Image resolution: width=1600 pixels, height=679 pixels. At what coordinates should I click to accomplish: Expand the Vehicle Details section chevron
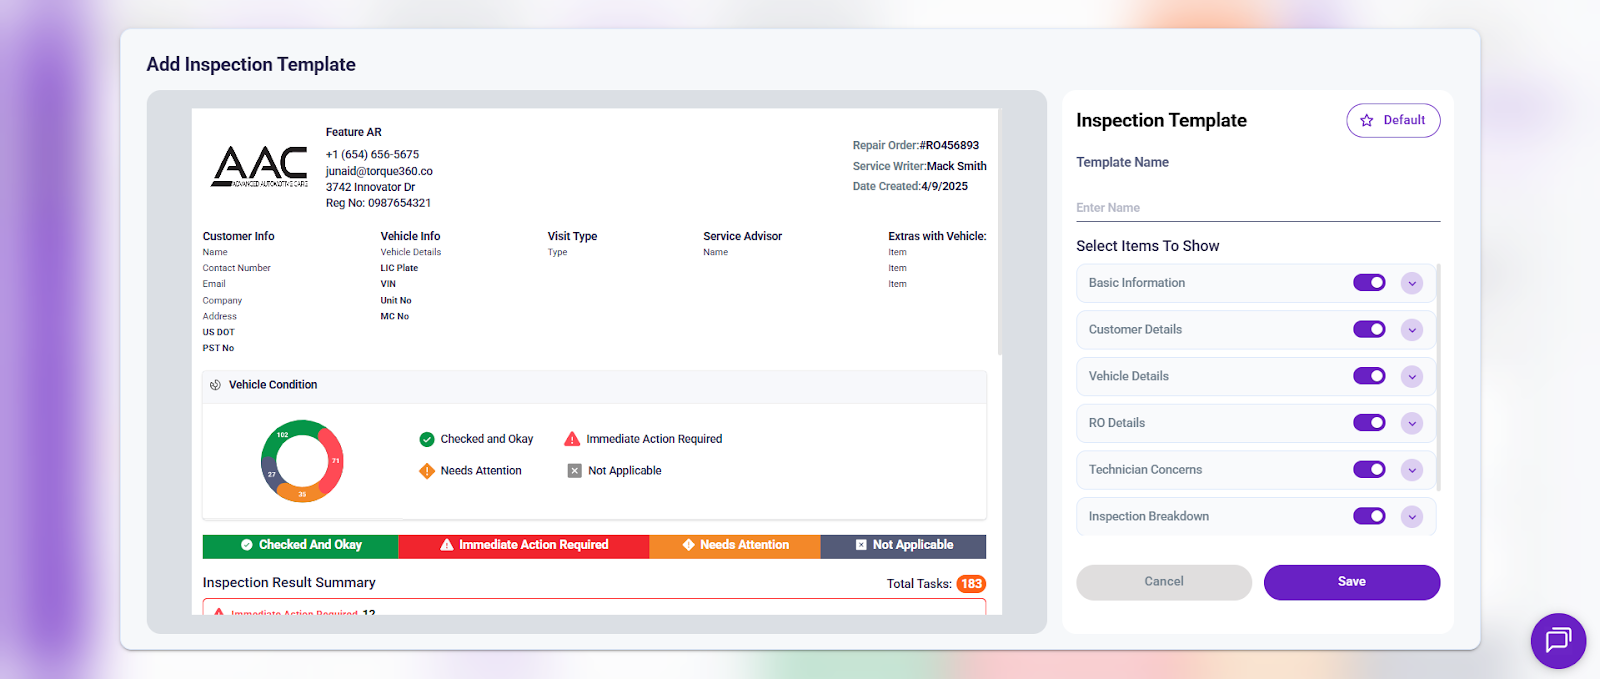[x=1412, y=377]
